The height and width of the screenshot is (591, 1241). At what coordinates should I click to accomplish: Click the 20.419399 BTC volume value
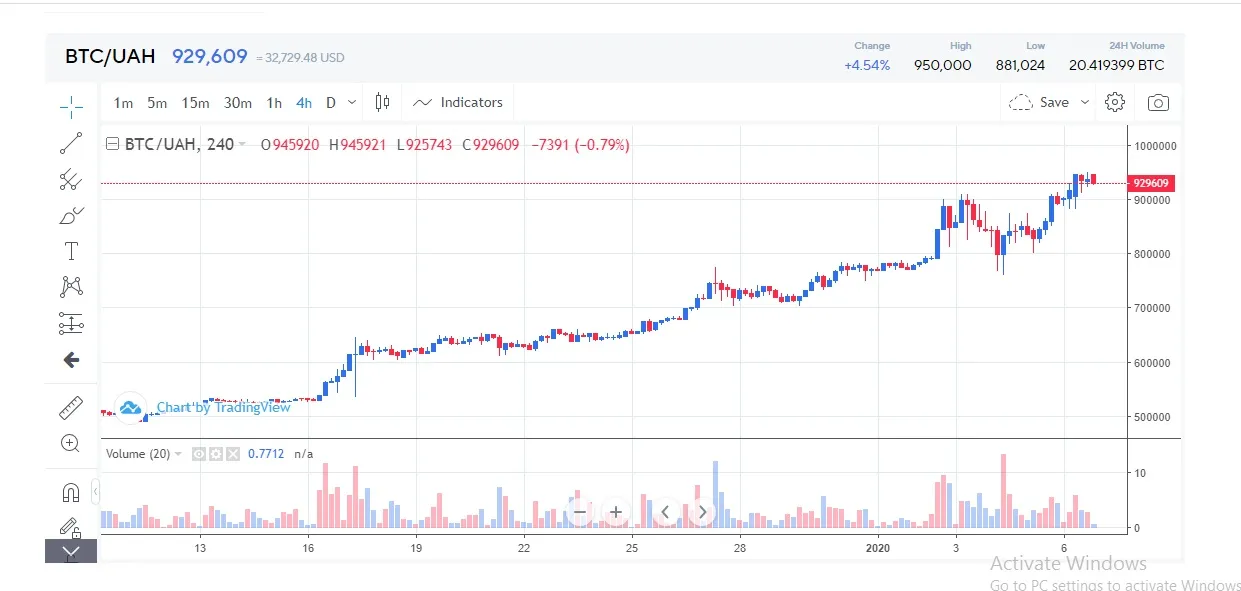coord(1117,65)
